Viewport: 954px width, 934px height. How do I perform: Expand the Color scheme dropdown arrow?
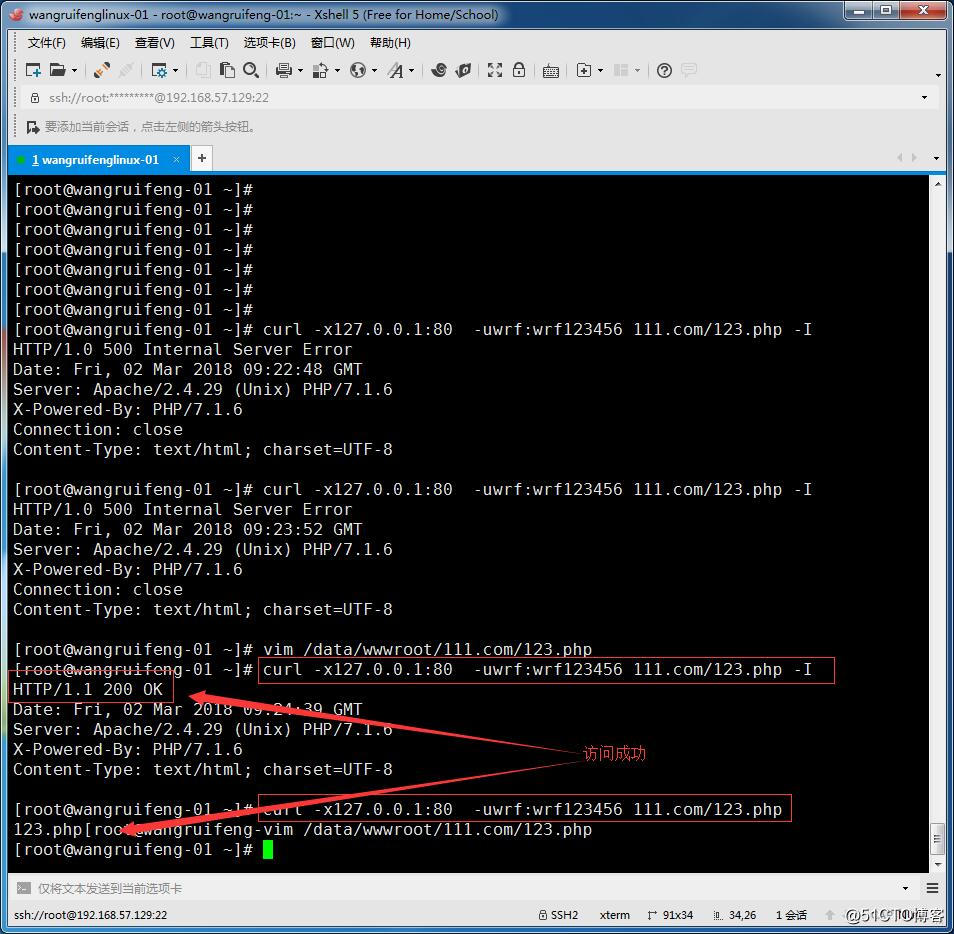pyautogui.click(x=337, y=71)
